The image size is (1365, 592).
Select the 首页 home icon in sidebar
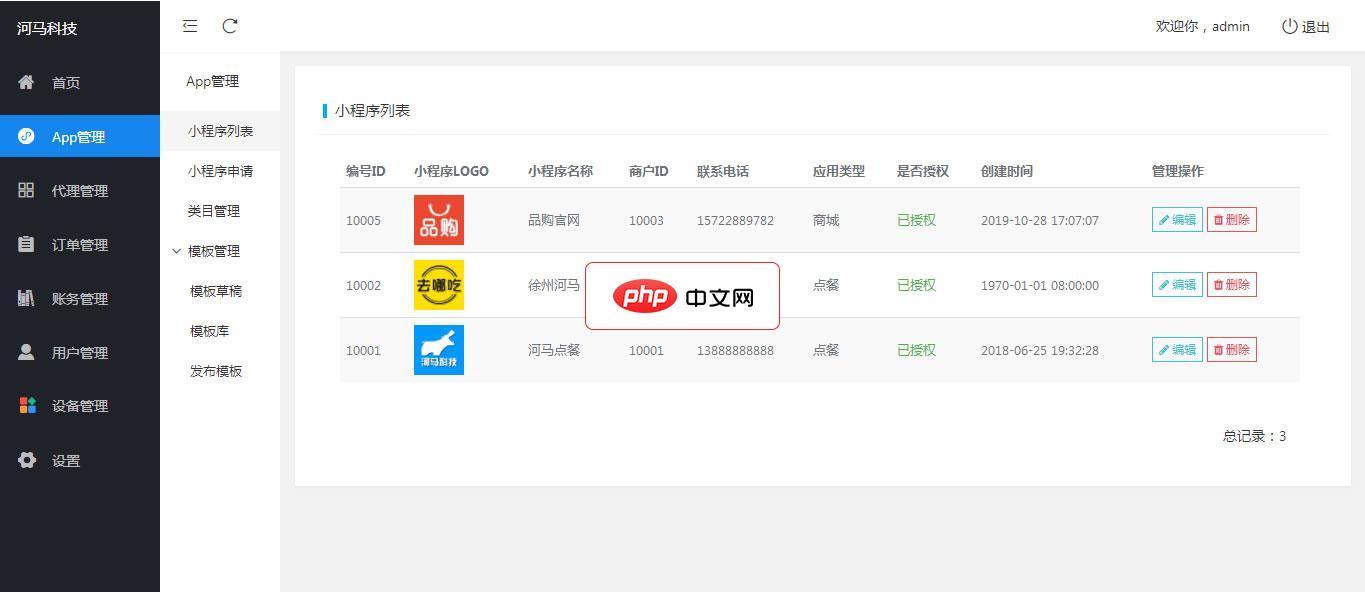27,83
